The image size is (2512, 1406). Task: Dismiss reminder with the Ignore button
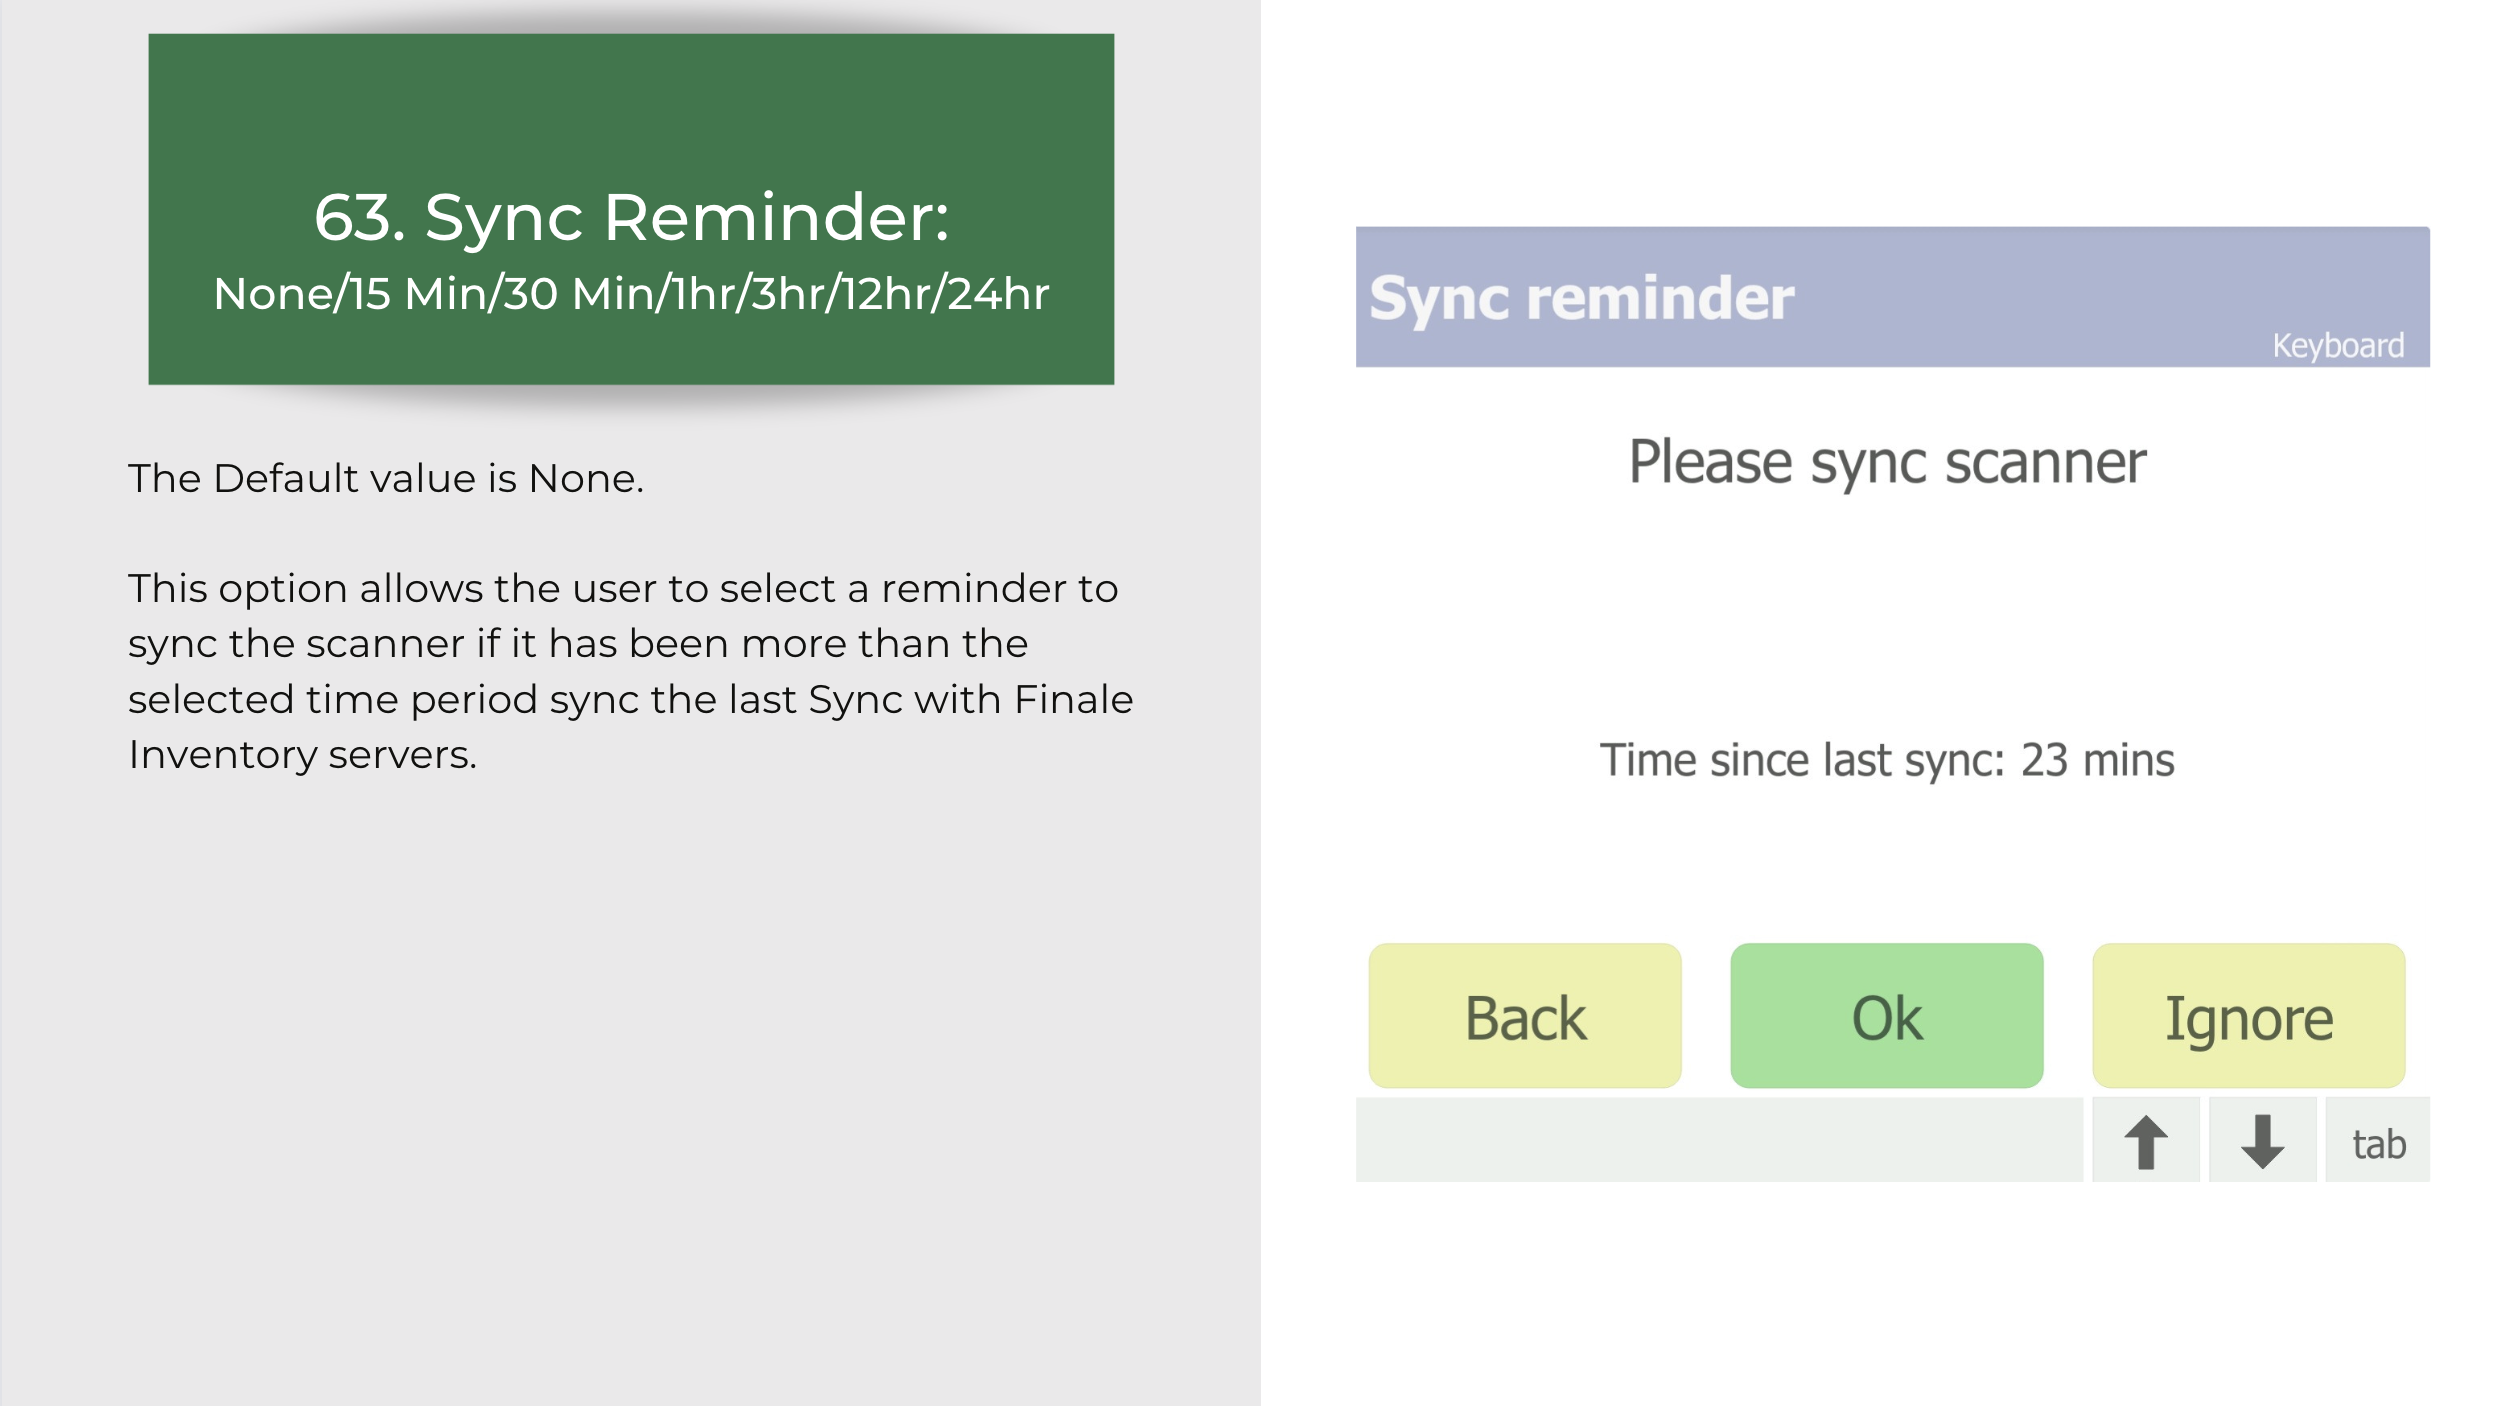click(2249, 1015)
